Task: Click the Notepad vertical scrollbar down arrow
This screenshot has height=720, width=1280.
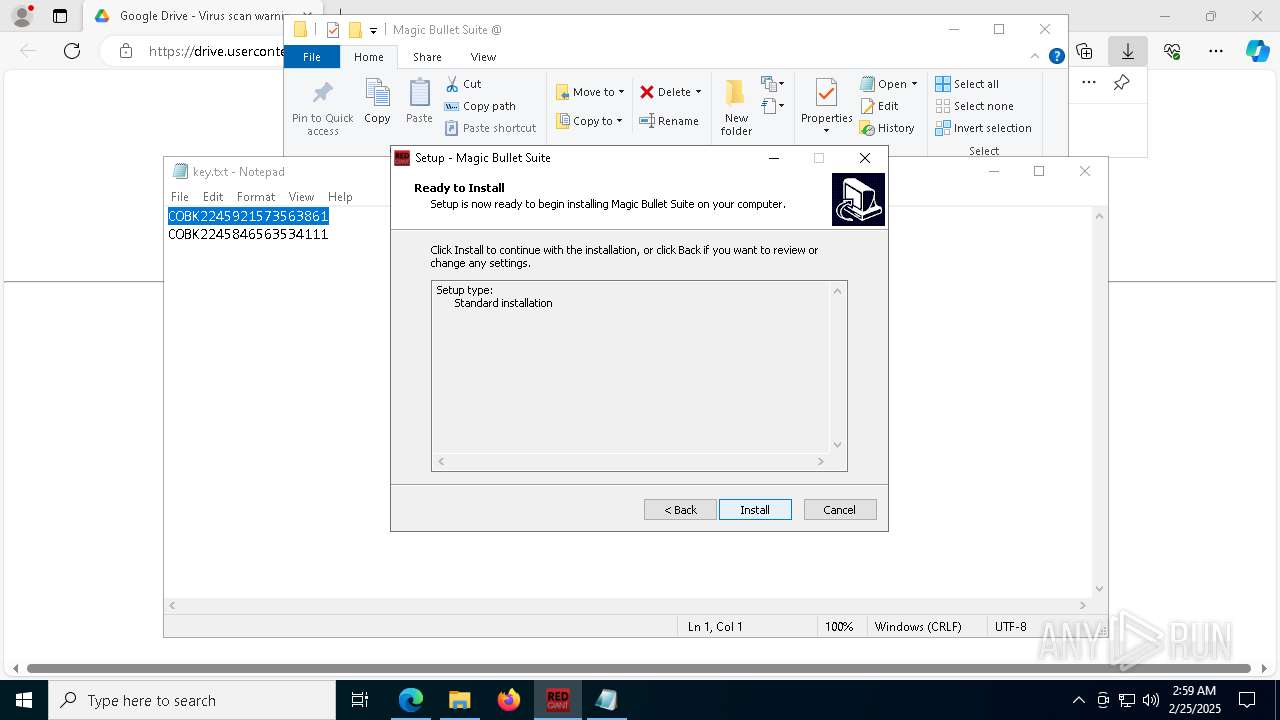Action: tap(1099, 589)
